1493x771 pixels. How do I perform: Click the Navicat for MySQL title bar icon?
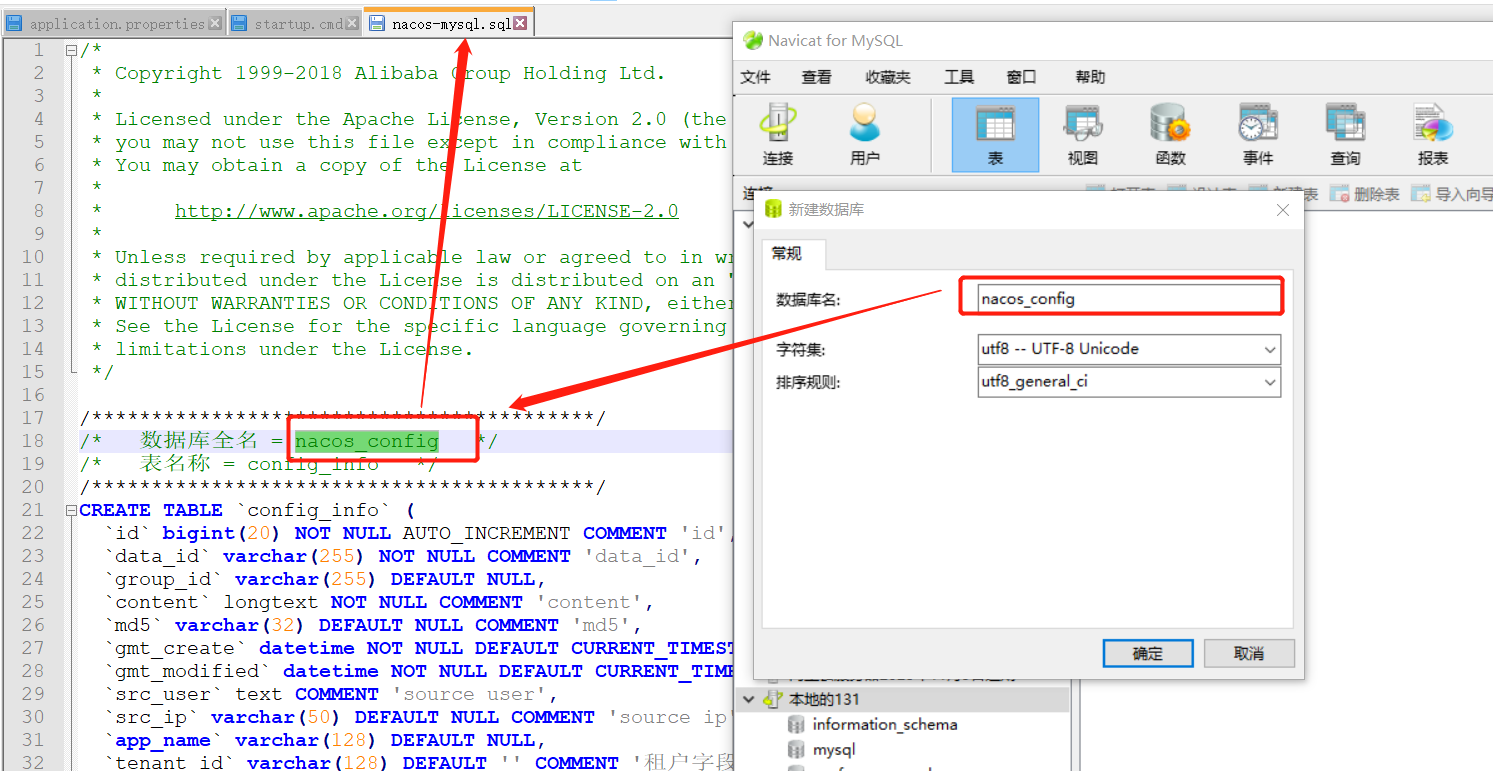752,40
